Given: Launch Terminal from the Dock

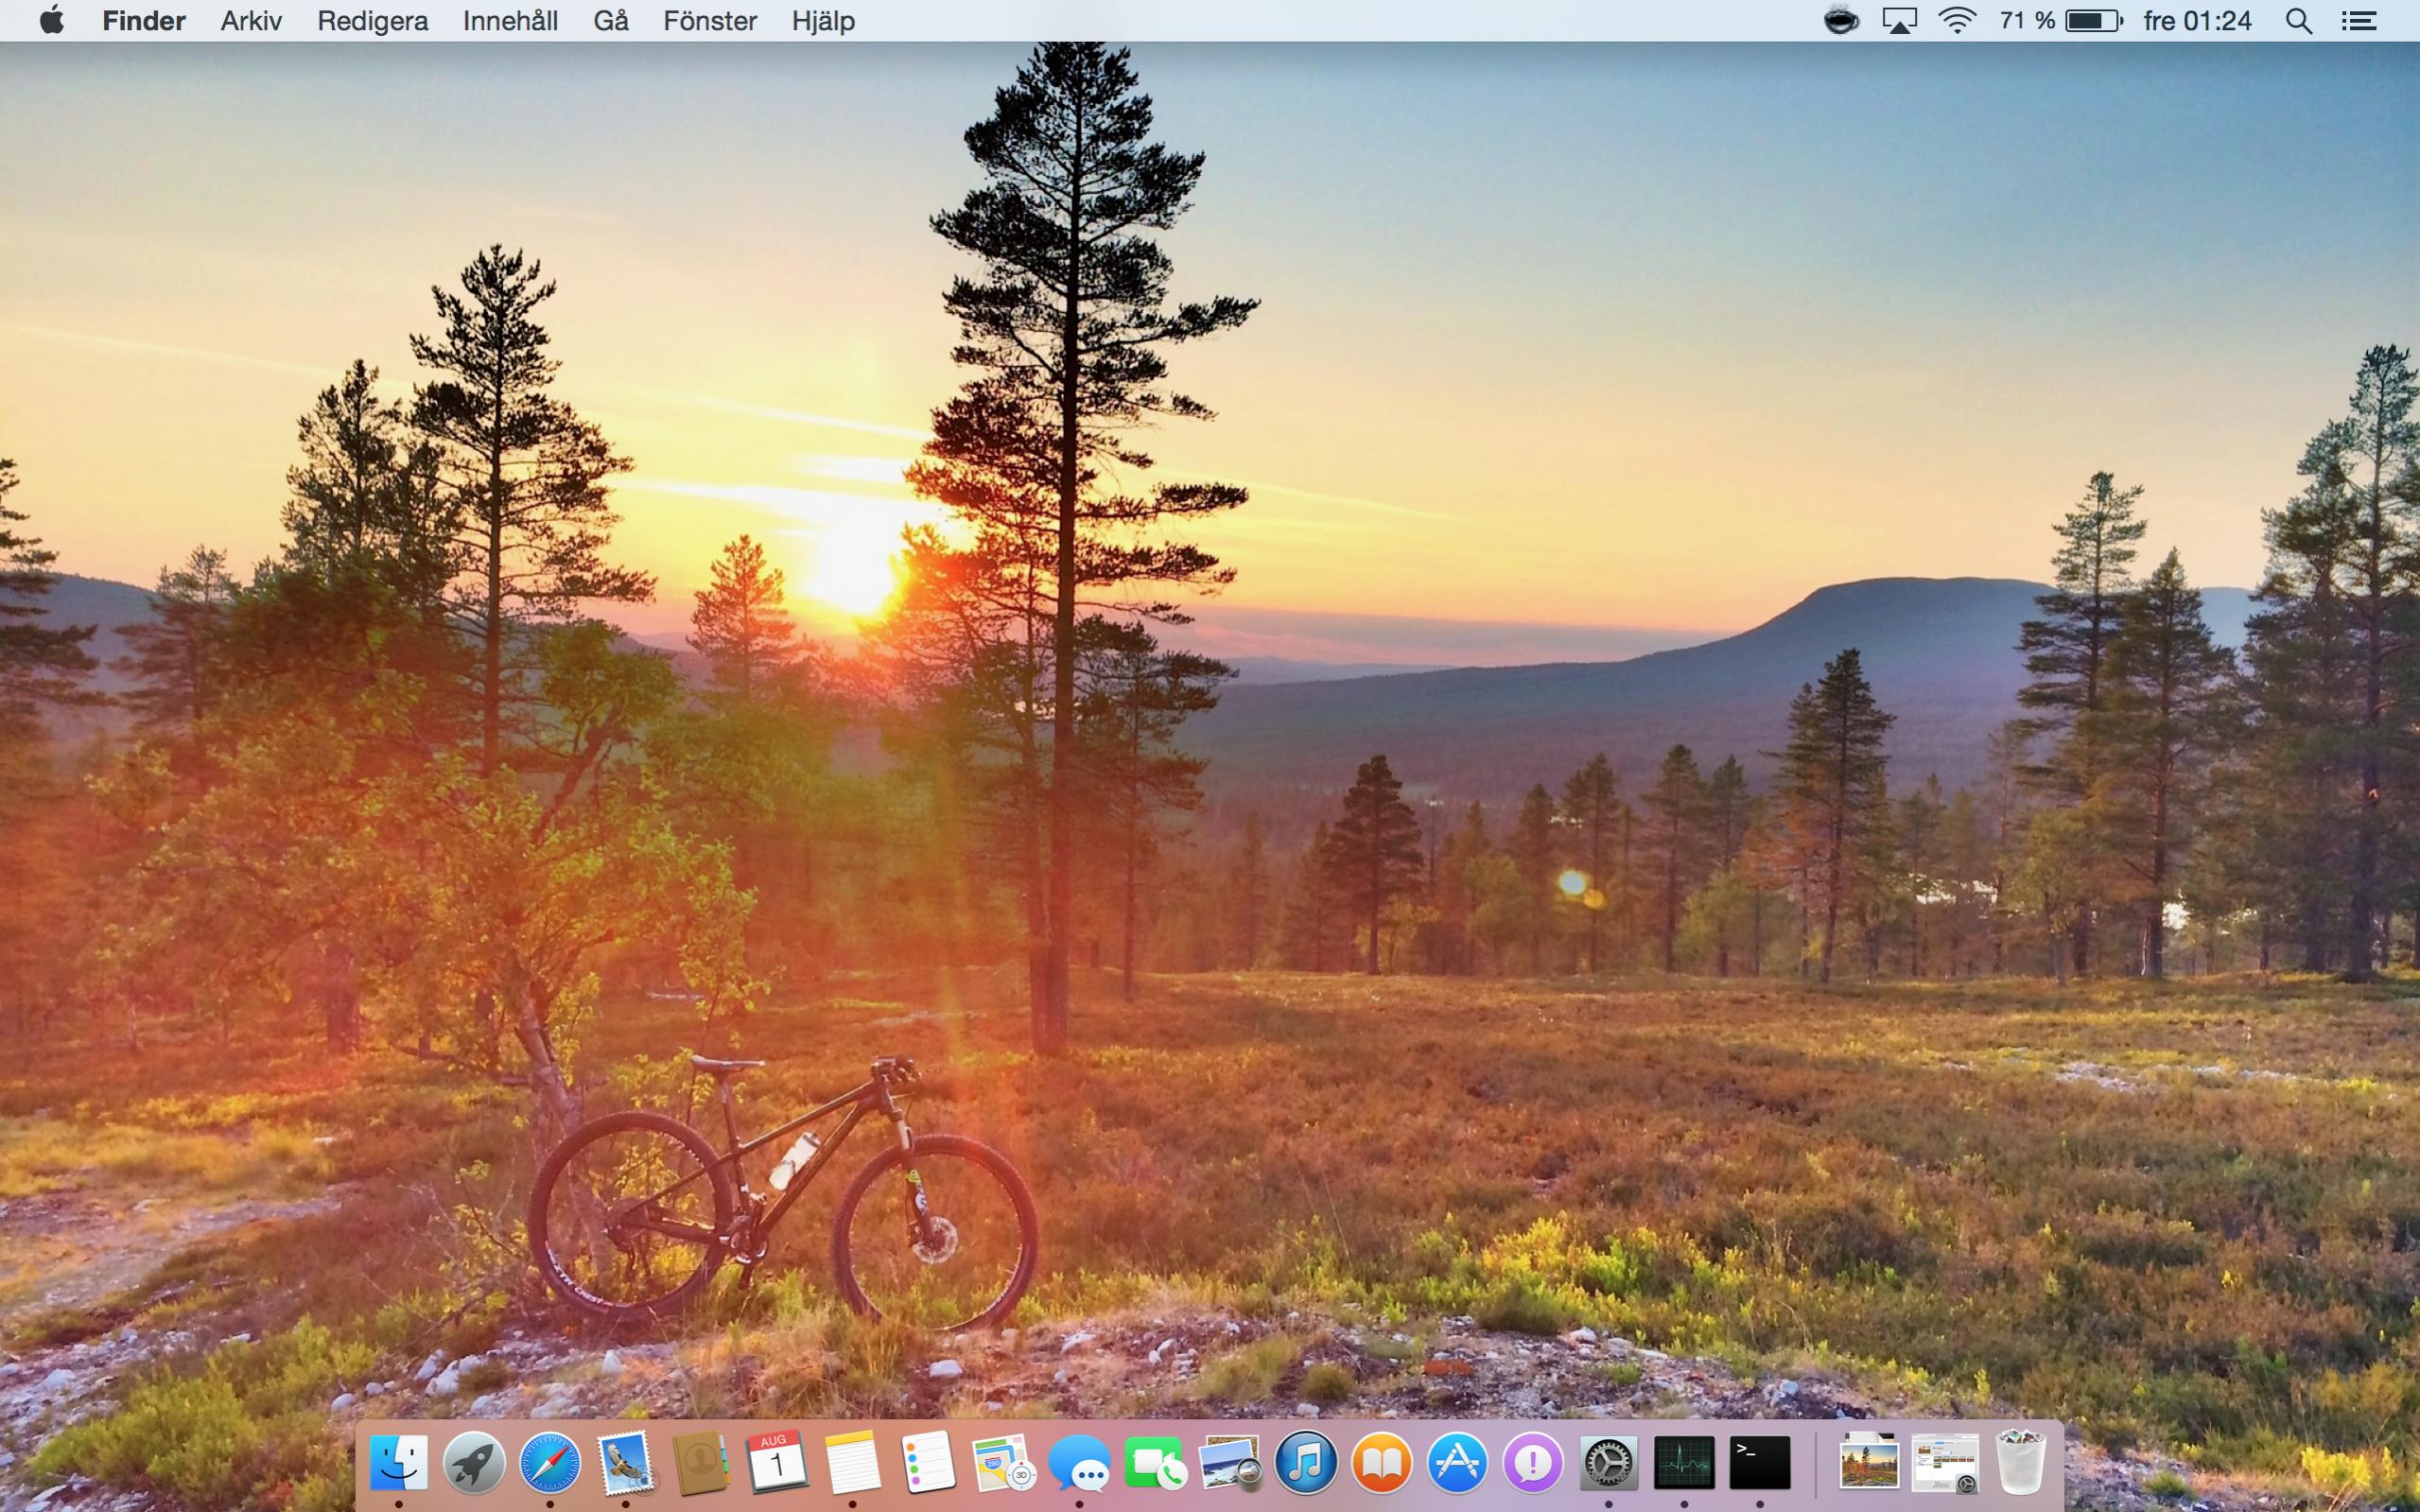Looking at the screenshot, I should (1760, 1463).
